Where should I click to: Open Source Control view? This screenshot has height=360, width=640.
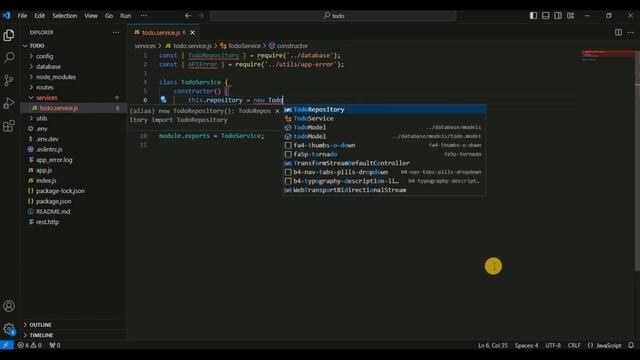[9, 80]
